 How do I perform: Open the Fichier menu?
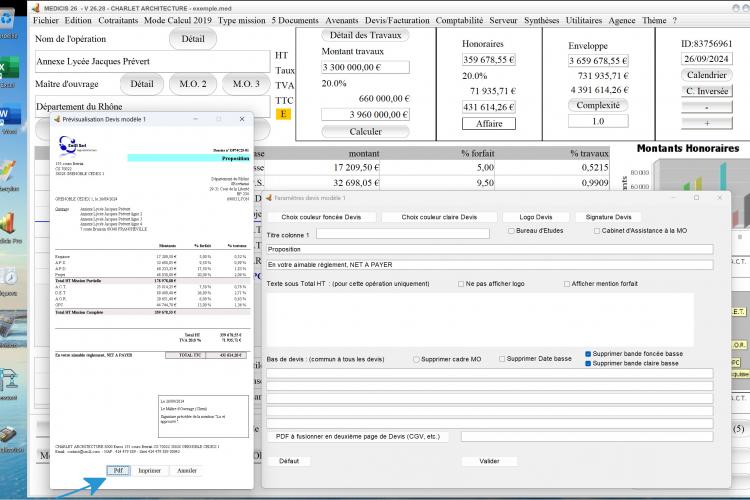coord(45,20)
